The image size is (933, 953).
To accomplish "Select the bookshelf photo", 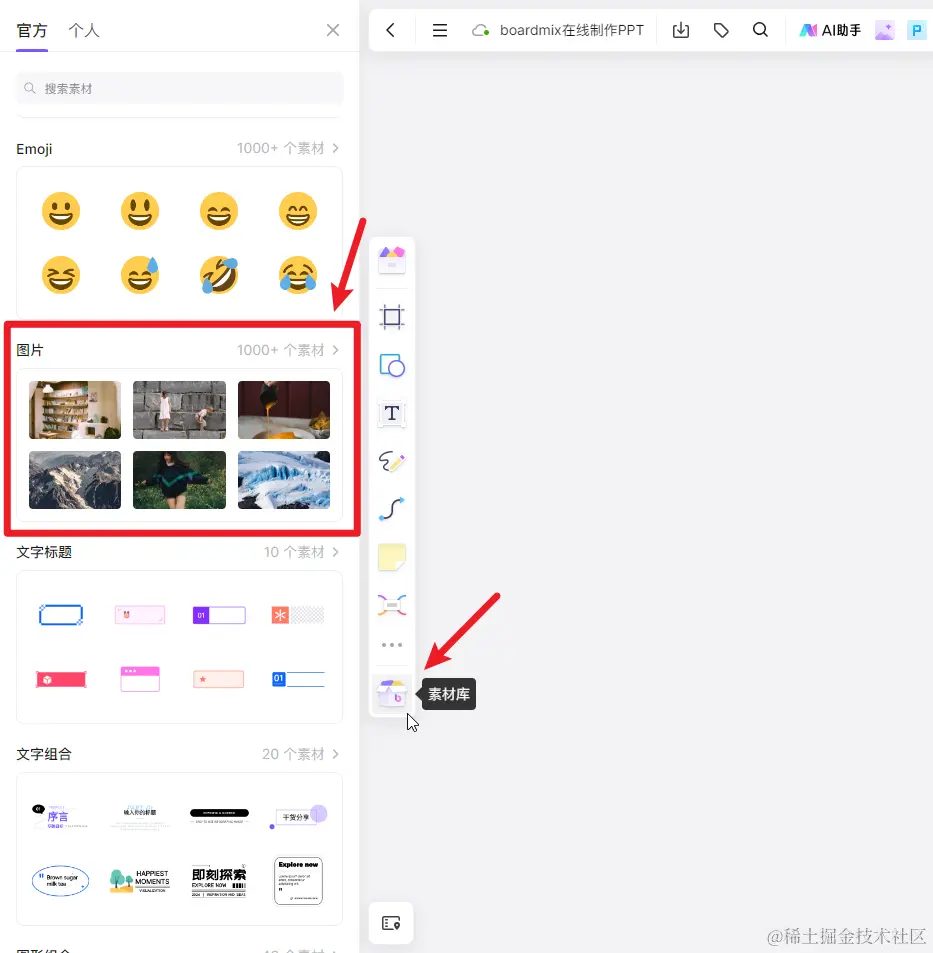I will tap(75, 410).
